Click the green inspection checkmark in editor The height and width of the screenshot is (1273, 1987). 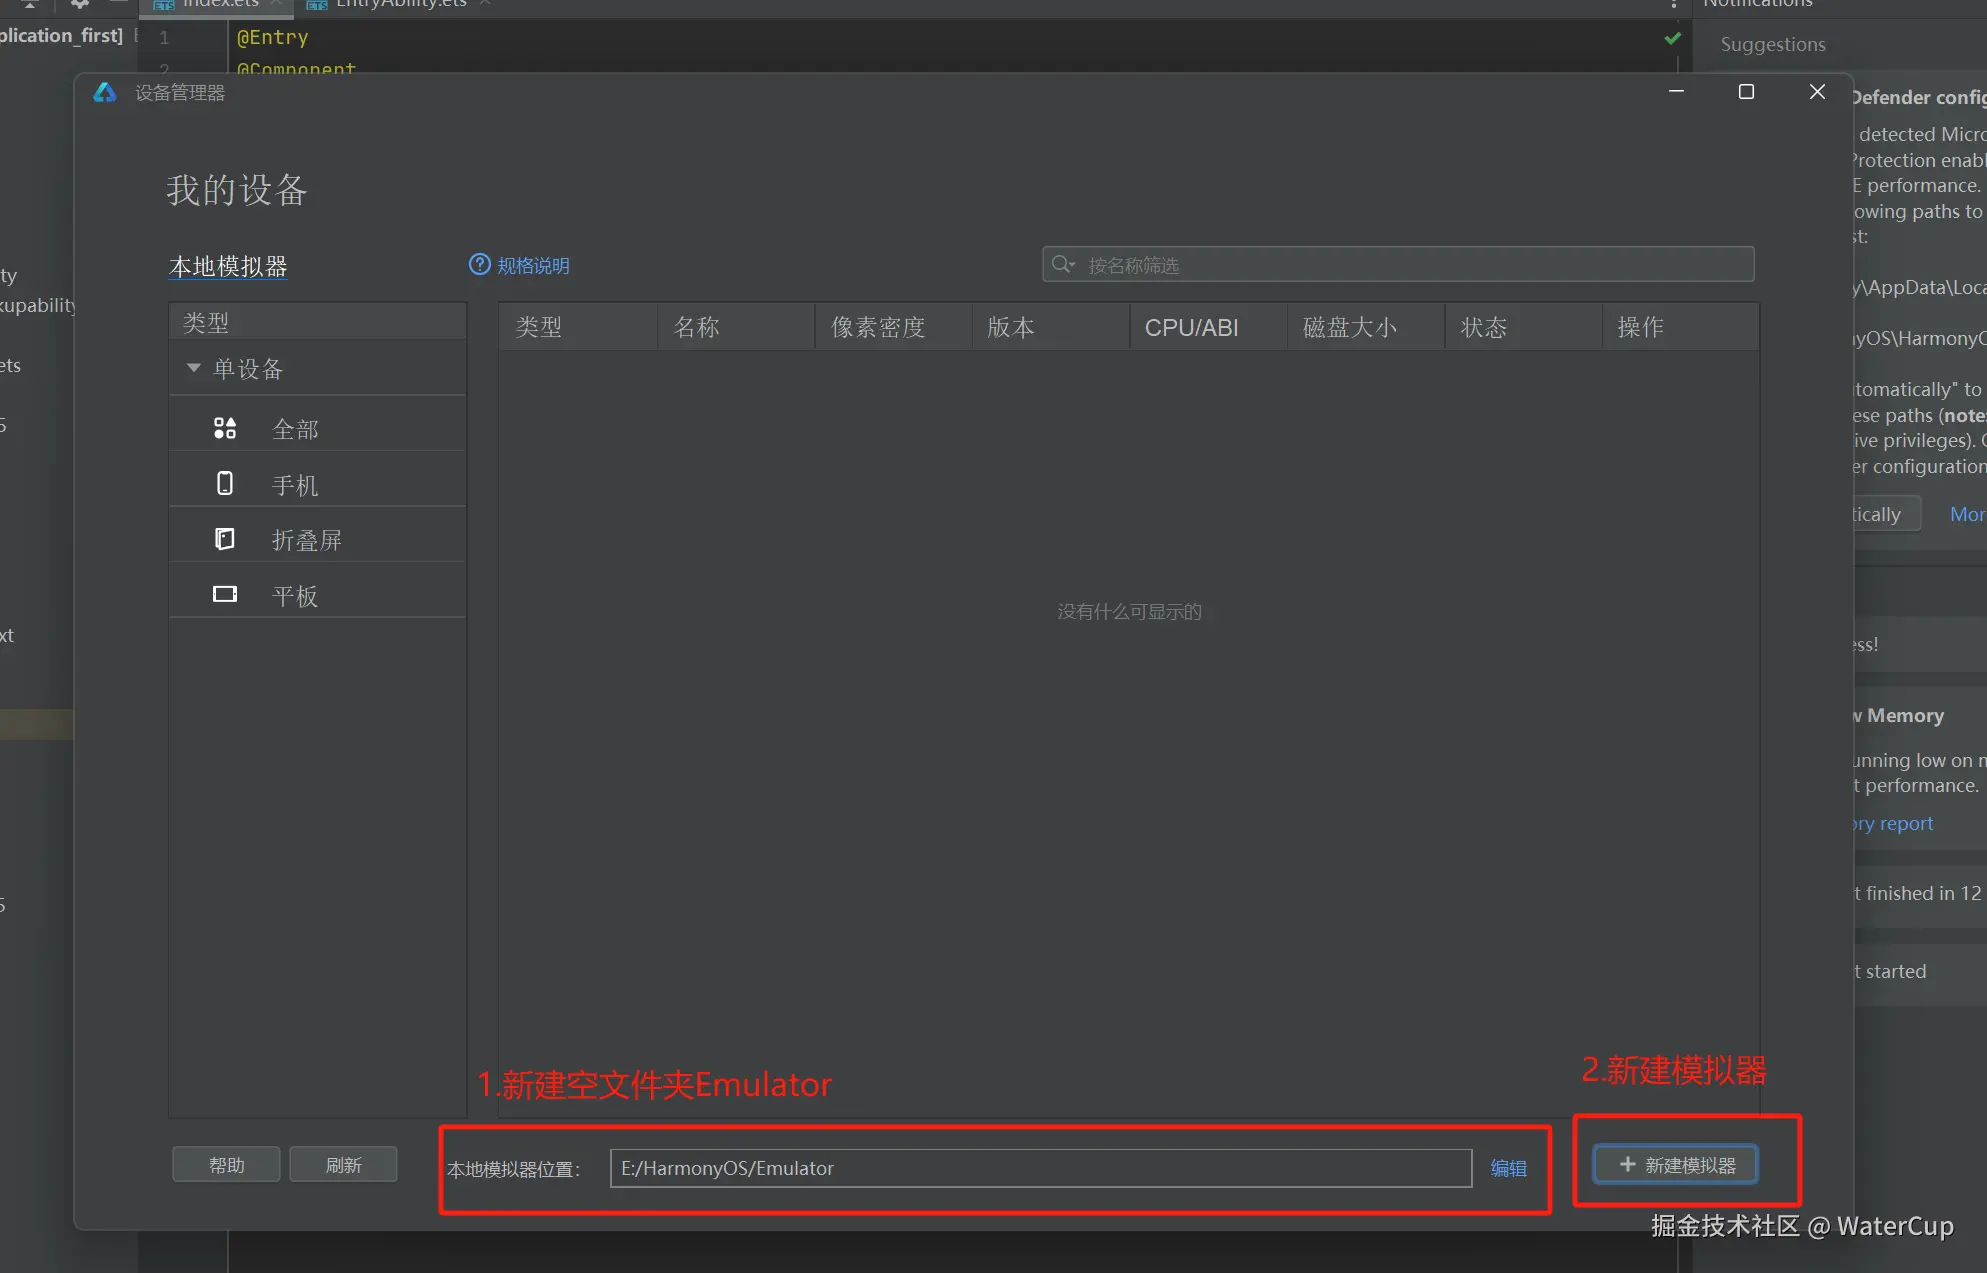pos(1672,38)
